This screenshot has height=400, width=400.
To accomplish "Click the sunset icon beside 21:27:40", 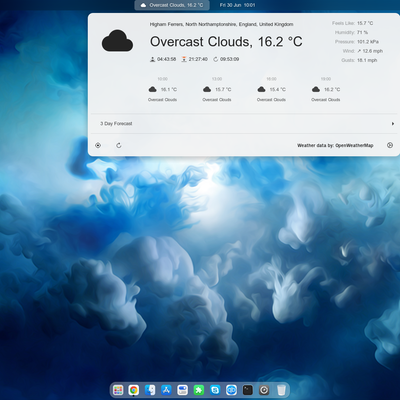I will 184,59.
